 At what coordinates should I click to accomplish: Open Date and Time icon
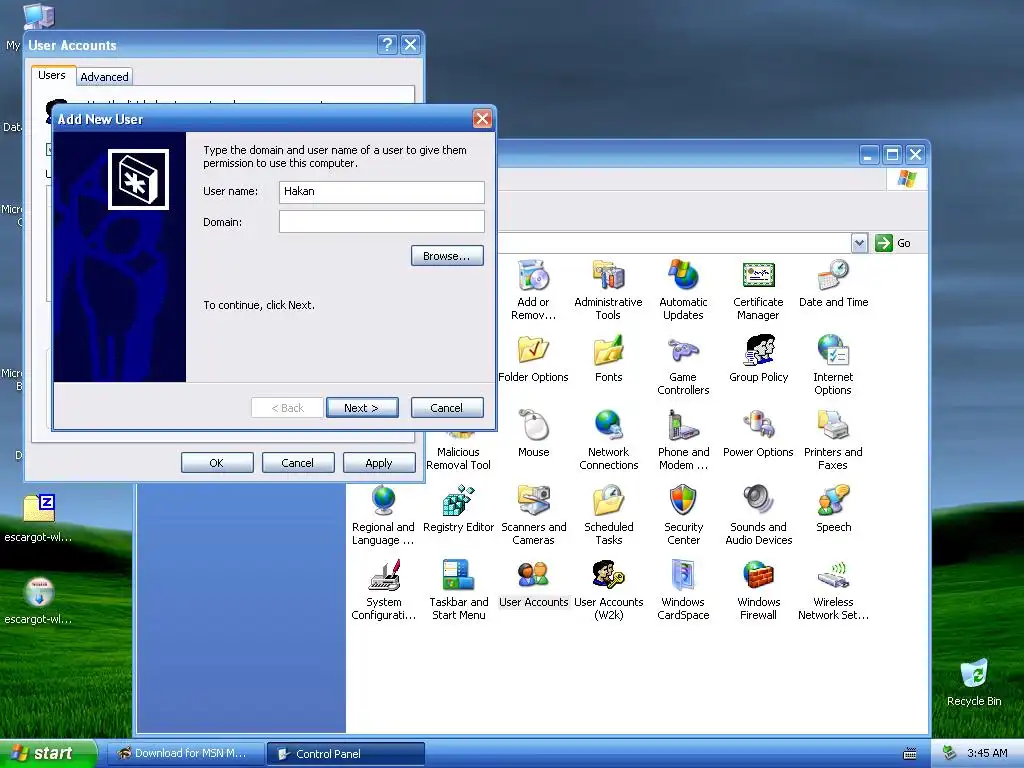833,283
